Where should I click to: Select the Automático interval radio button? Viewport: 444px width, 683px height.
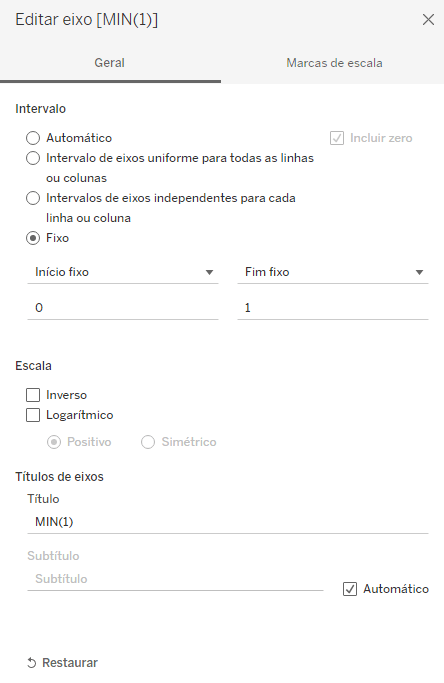click(33, 138)
